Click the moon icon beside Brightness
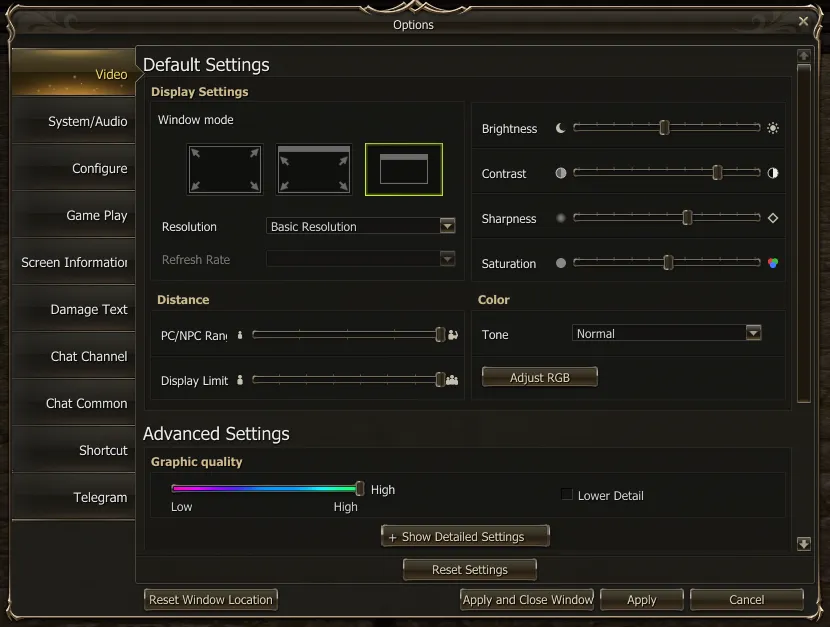Screen dimensions: 830x627 (561, 128)
